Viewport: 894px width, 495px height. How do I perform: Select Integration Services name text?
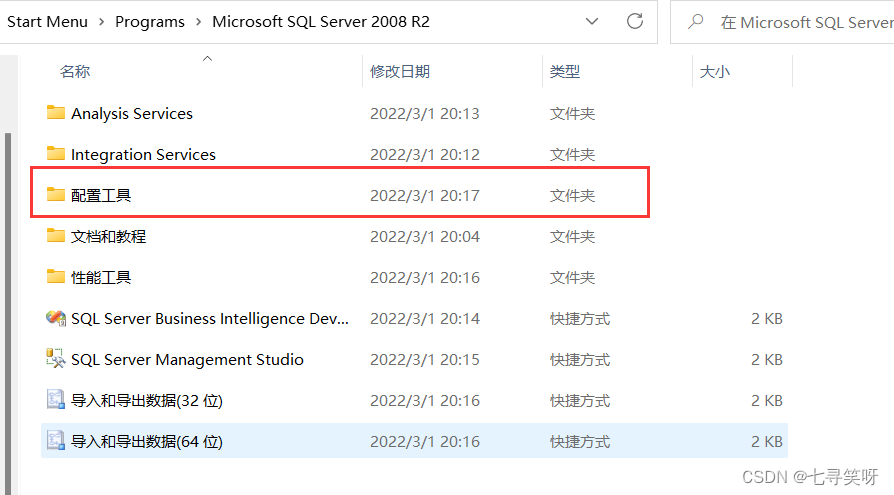click(x=143, y=155)
